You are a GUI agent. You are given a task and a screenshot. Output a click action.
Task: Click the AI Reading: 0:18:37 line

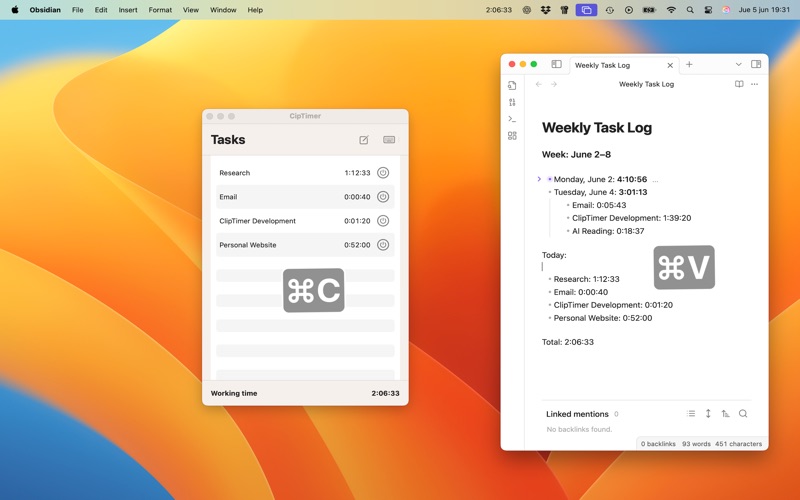[x=608, y=231]
